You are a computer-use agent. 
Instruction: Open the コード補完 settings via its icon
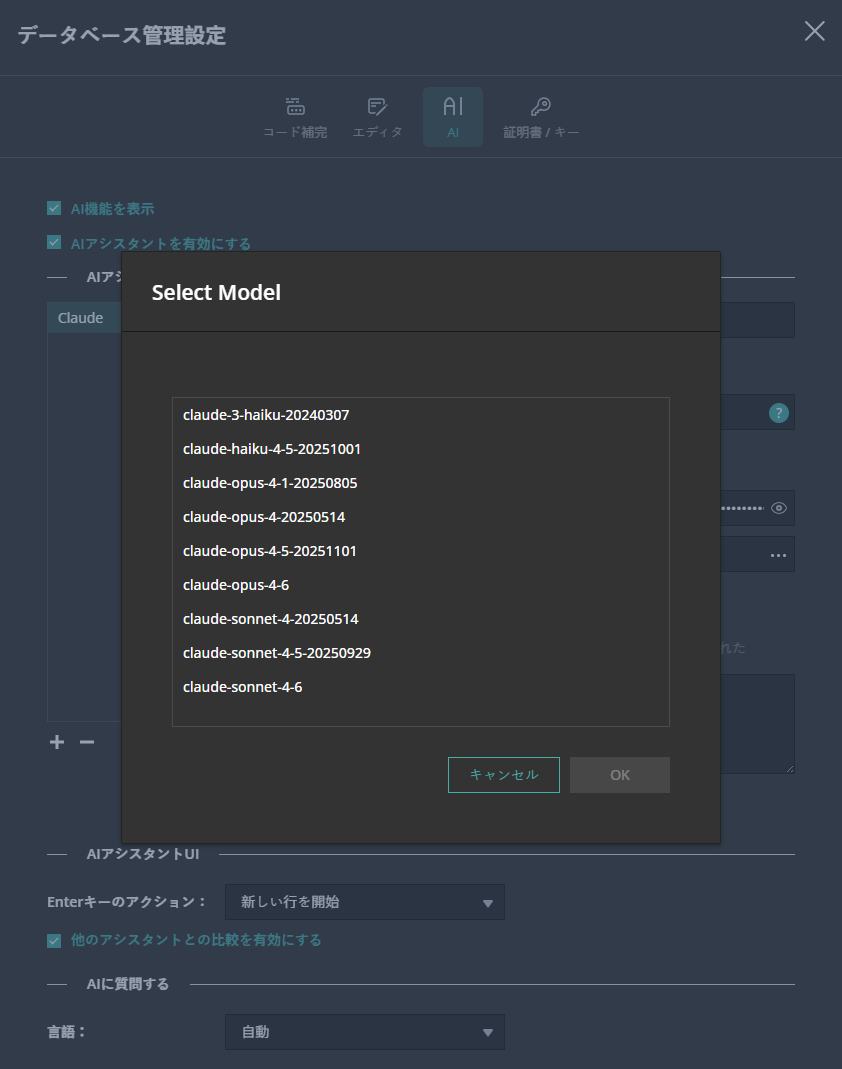[295, 116]
